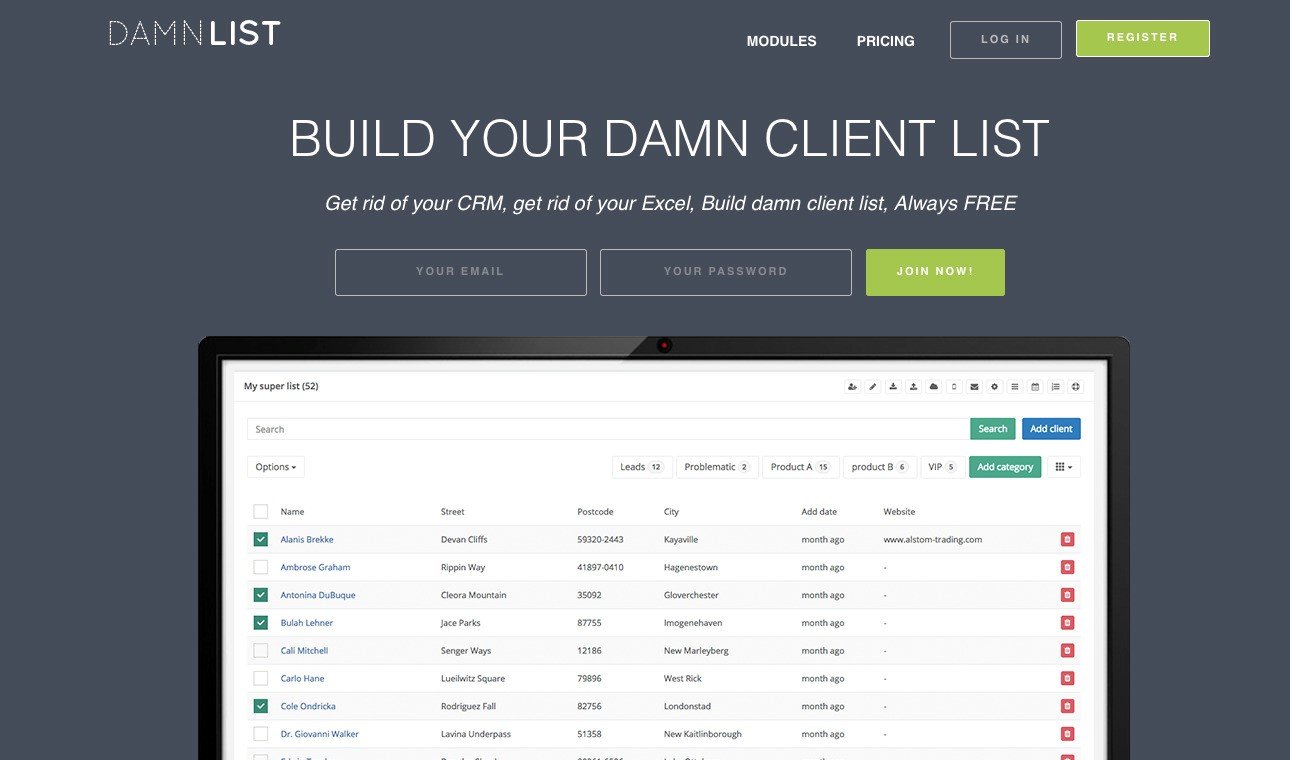This screenshot has height=760, width=1290.
Task: Delete the Cali Mitchell row with its trash icon
Action: click(1067, 650)
